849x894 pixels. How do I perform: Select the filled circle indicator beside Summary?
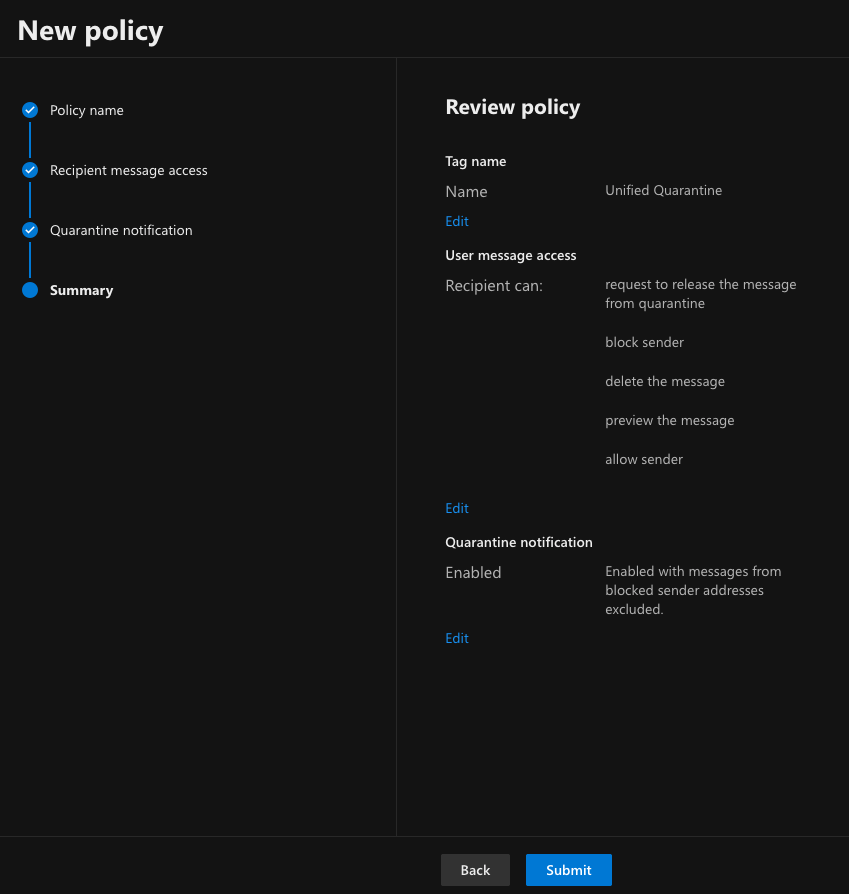click(30, 290)
